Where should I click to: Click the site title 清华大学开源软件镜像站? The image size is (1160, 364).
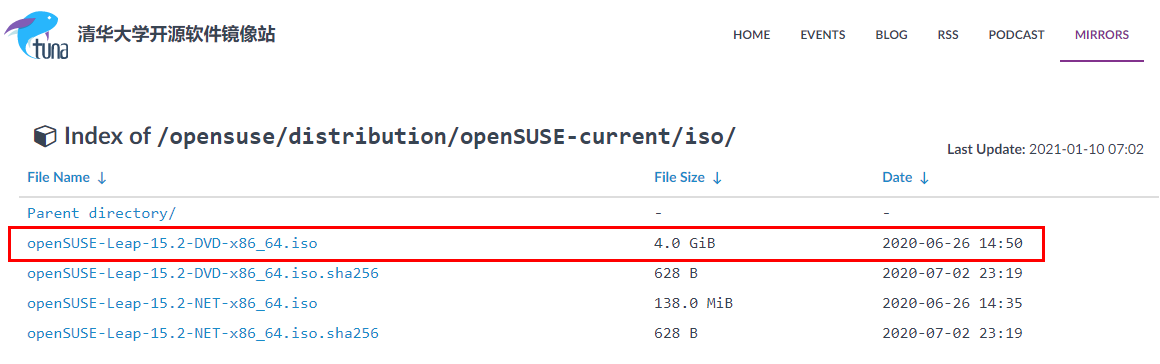click(x=177, y=34)
